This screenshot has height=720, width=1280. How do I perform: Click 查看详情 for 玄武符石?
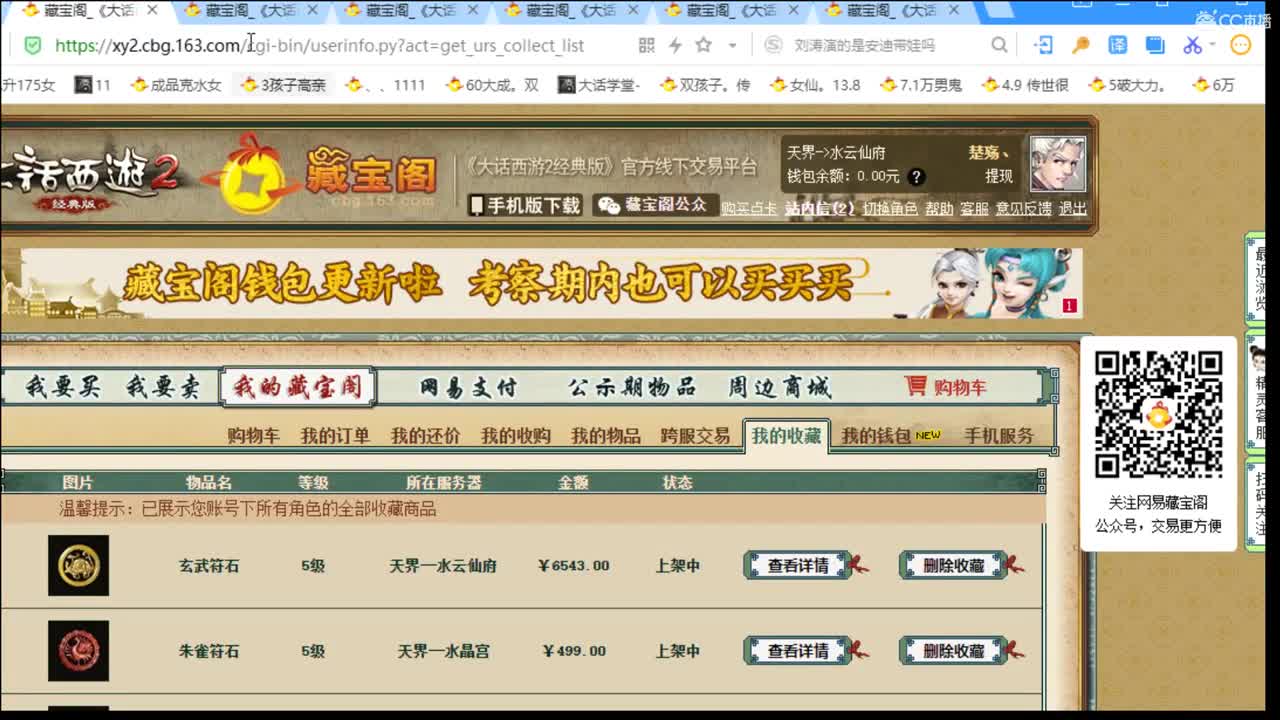coord(798,565)
